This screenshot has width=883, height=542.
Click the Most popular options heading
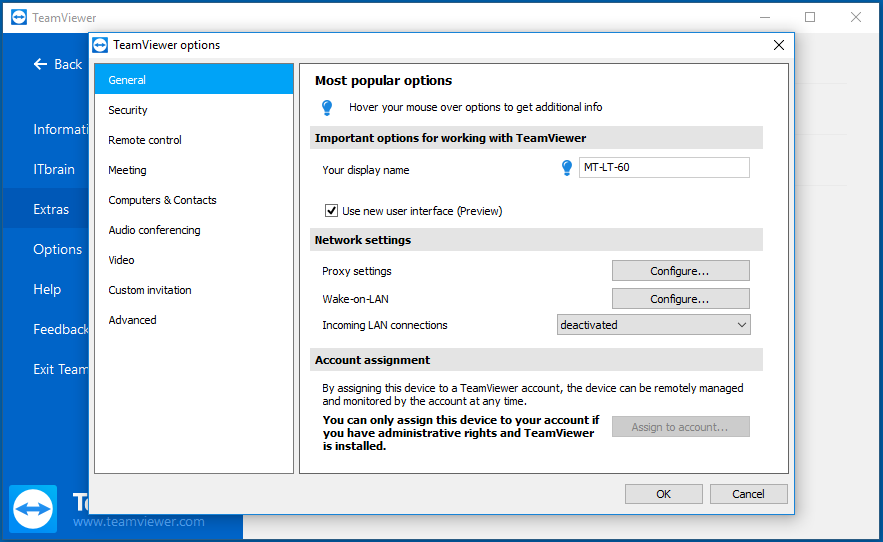click(383, 81)
